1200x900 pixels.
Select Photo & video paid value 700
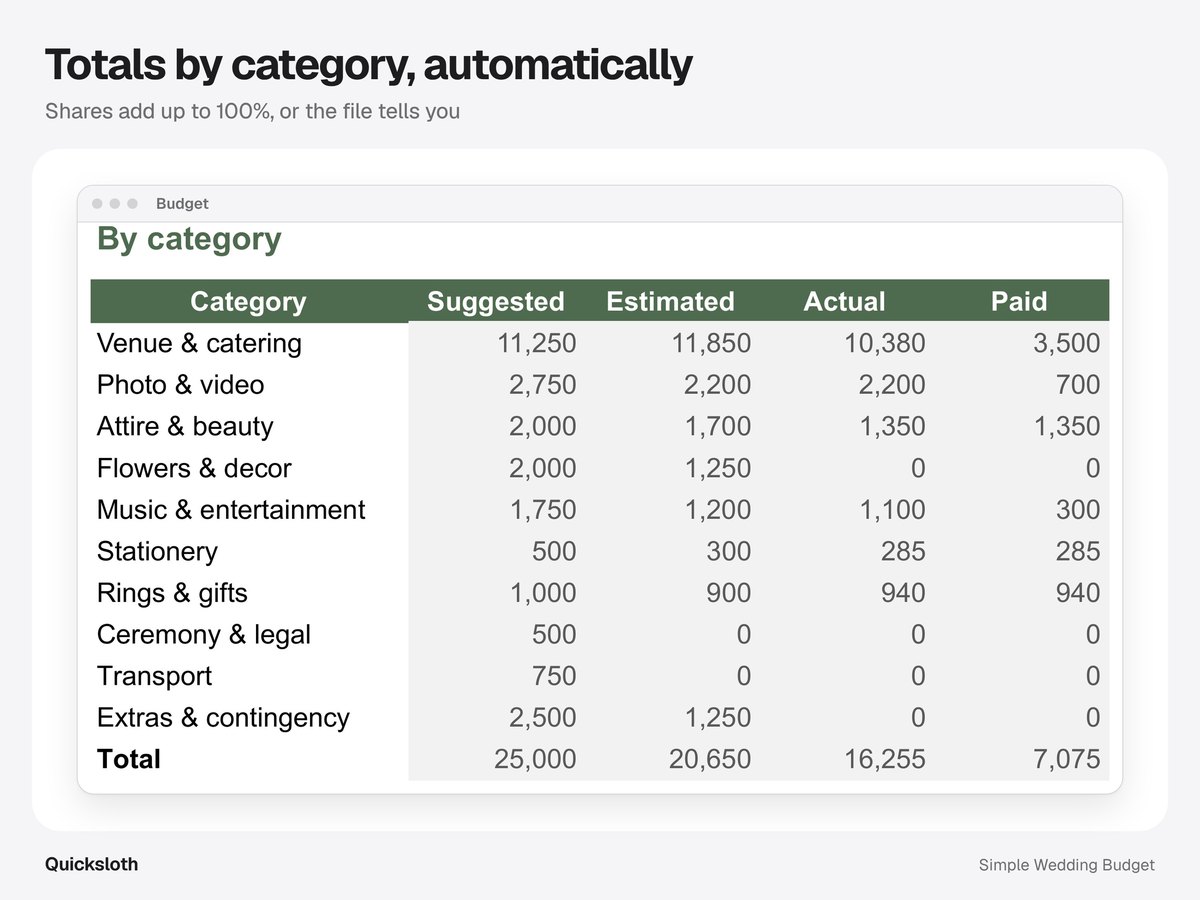click(x=1077, y=385)
